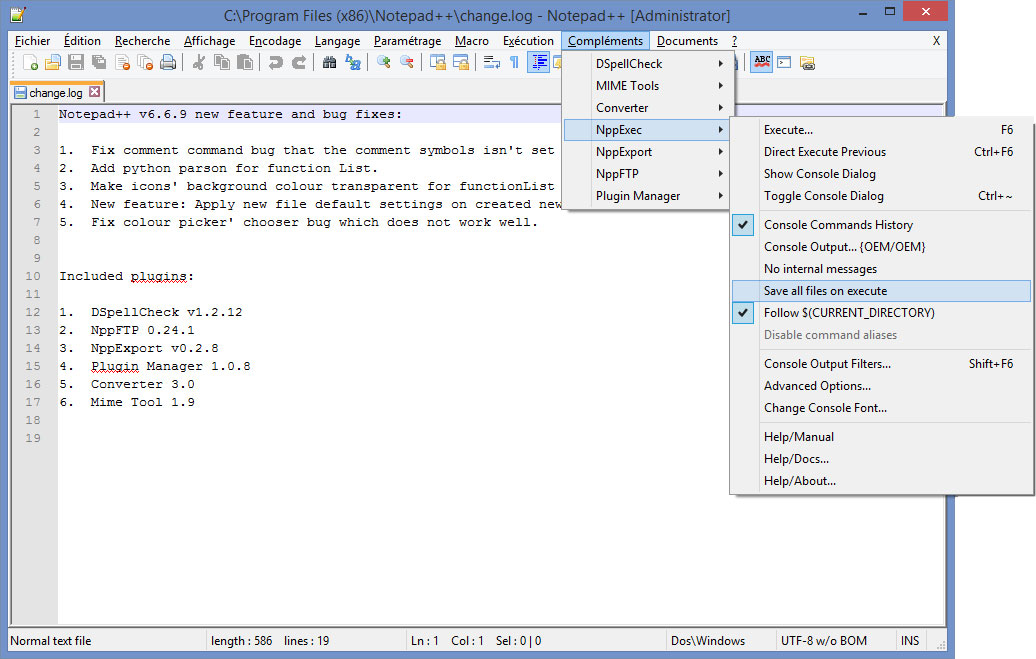The height and width of the screenshot is (659, 1036).
Task: Expand the NppExec submenu entry
Action: pyautogui.click(x=646, y=130)
